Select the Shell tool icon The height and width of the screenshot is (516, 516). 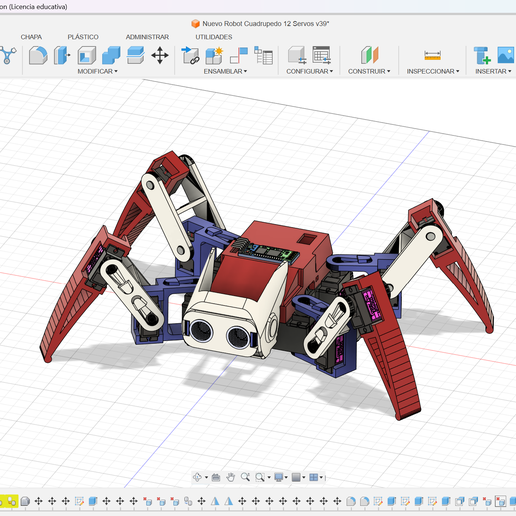[x=87, y=55]
